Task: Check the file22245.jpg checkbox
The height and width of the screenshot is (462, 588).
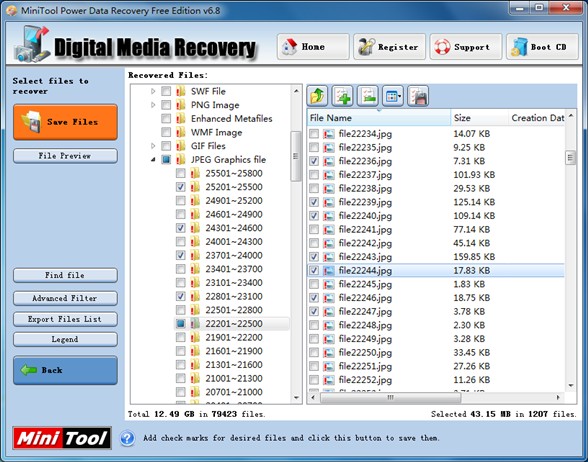Action: [x=314, y=284]
